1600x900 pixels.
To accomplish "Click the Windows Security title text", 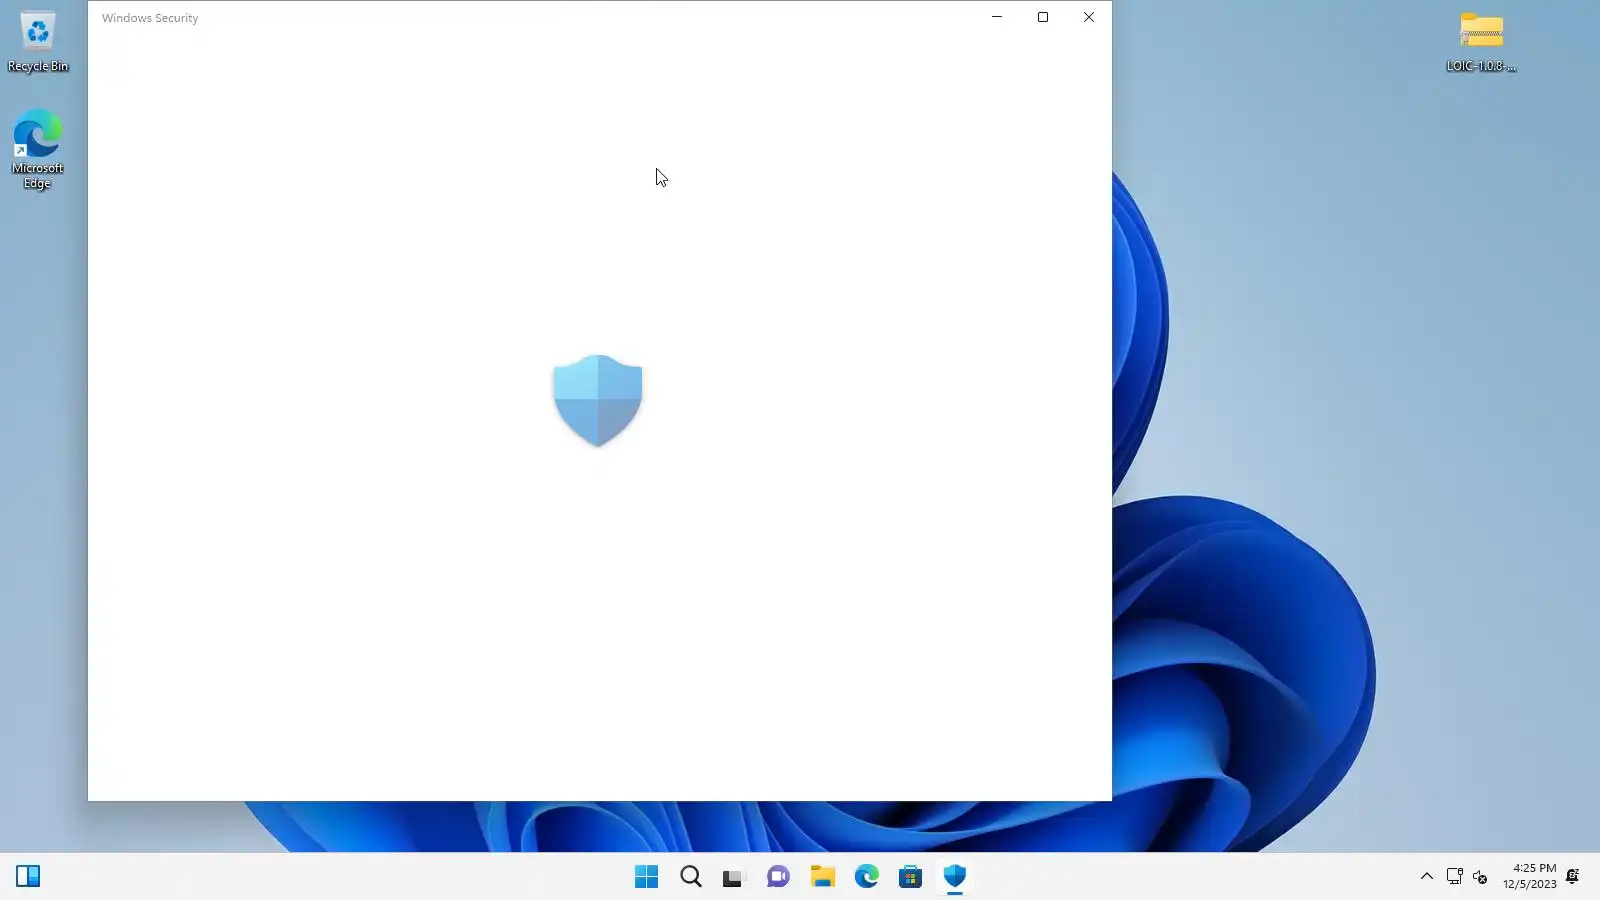I will click(x=150, y=18).
